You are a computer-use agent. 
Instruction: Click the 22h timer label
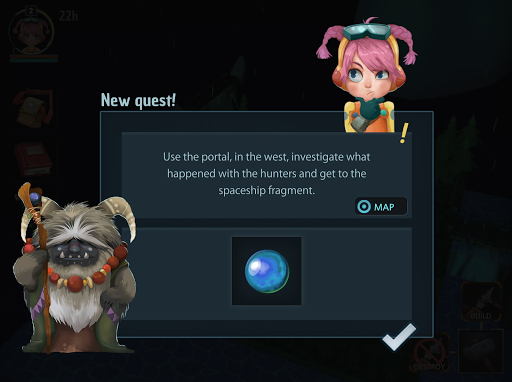click(x=68, y=16)
